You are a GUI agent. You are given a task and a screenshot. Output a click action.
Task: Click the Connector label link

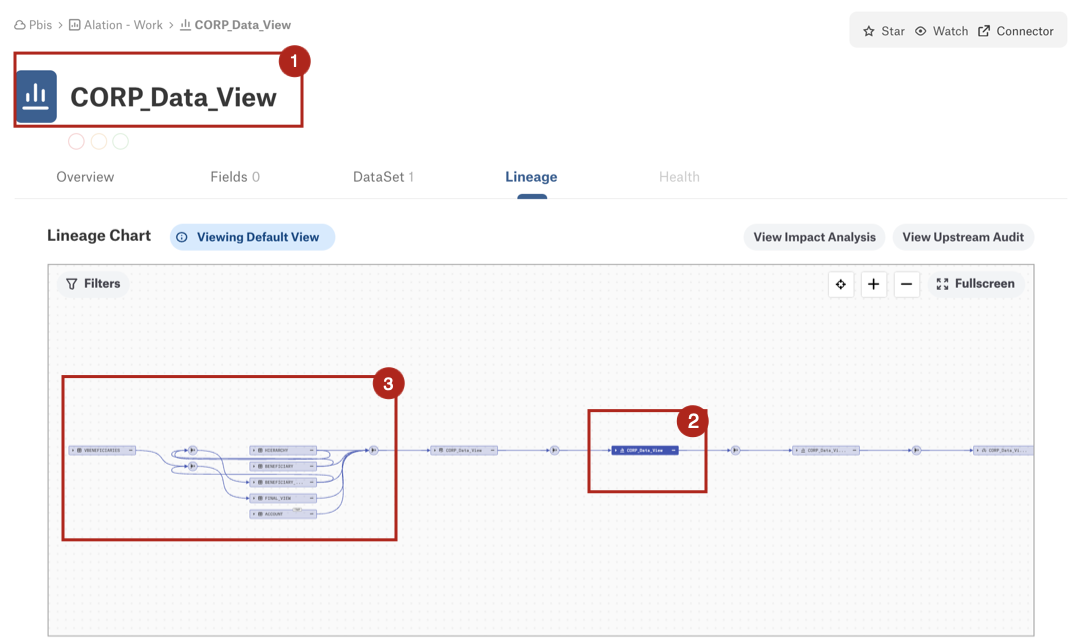click(1025, 31)
